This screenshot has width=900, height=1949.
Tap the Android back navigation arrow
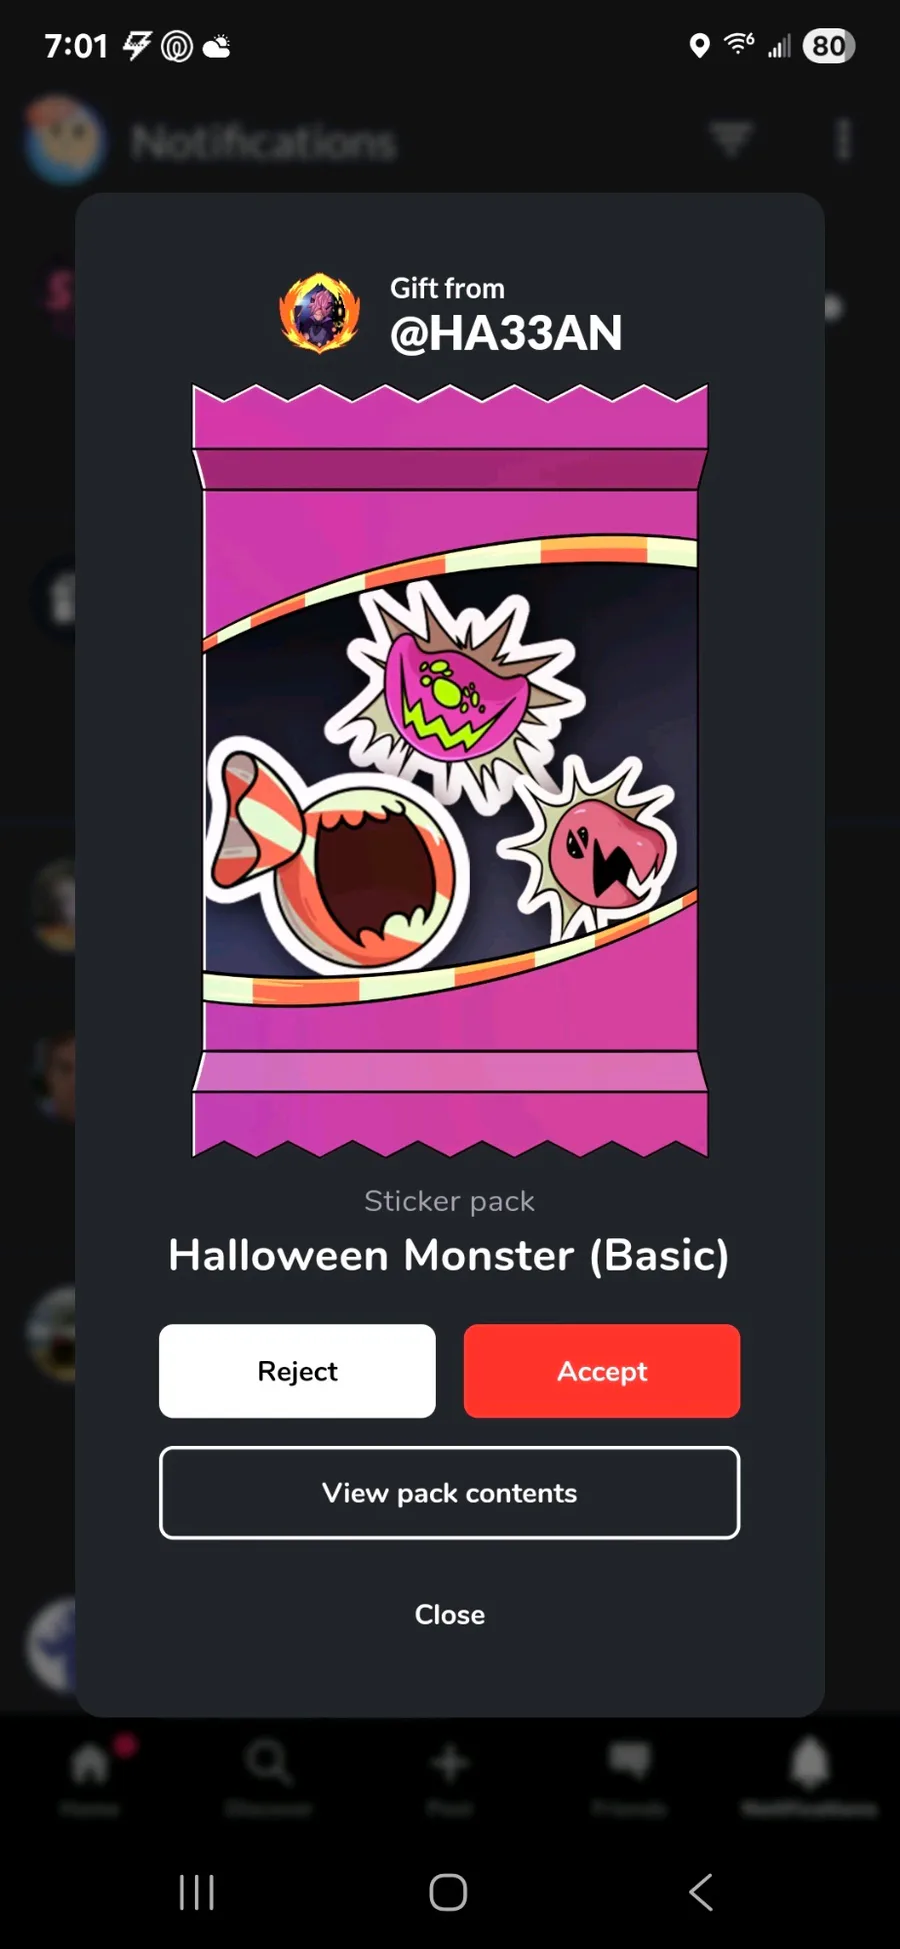[x=701, y=1892]
